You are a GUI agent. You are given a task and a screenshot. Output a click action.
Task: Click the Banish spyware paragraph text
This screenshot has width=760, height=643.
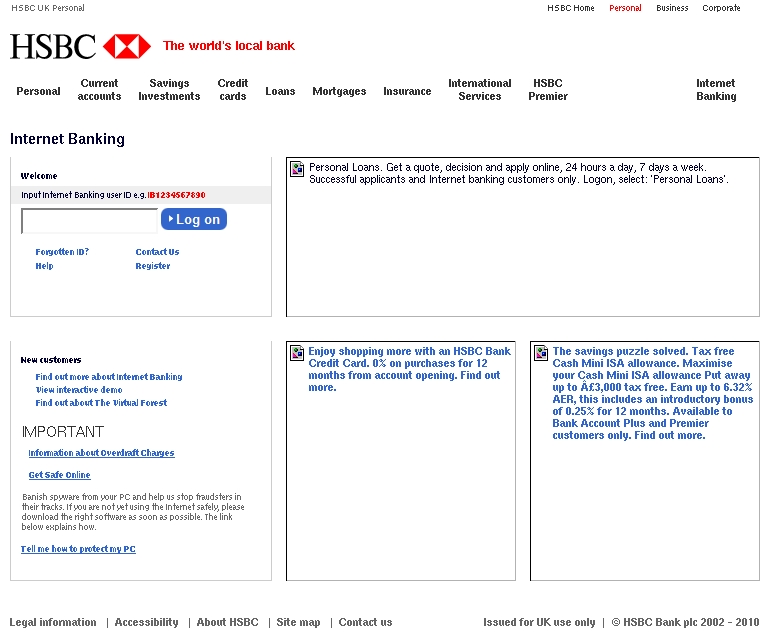pos(133,512)
